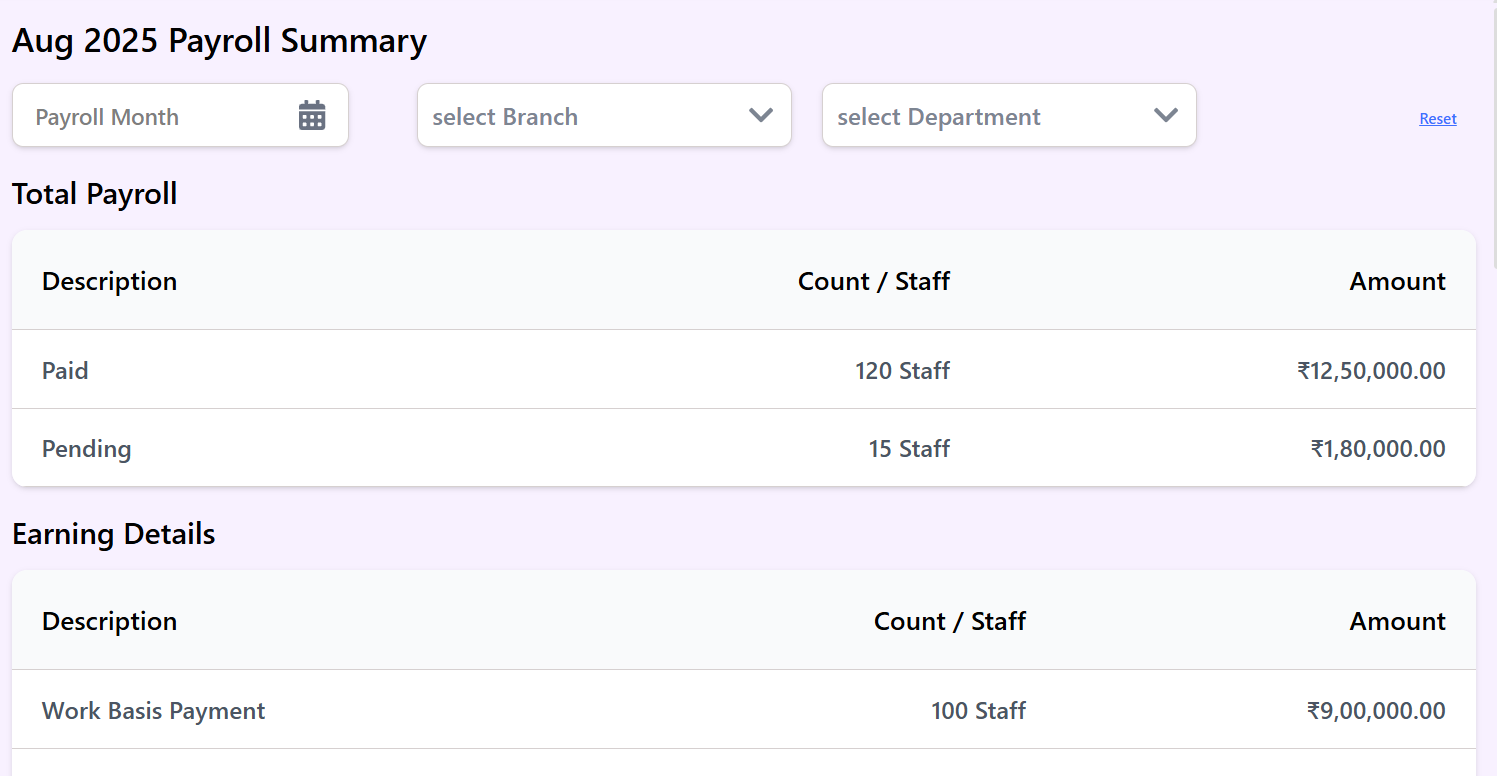Click the 15 Staff count cell
This screenshot has height=776, width=1497.
(909, 449)
